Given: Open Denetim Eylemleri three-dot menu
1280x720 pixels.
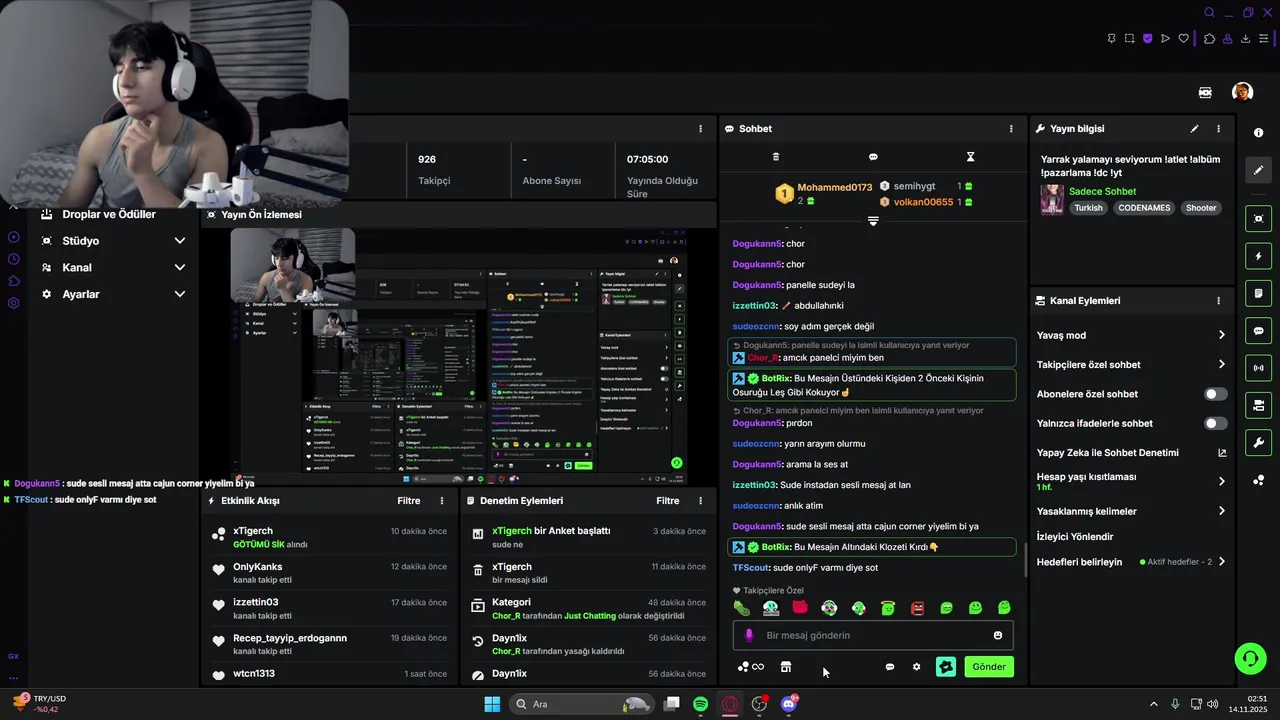Looking at the screenshot, I should click(700, 501).
